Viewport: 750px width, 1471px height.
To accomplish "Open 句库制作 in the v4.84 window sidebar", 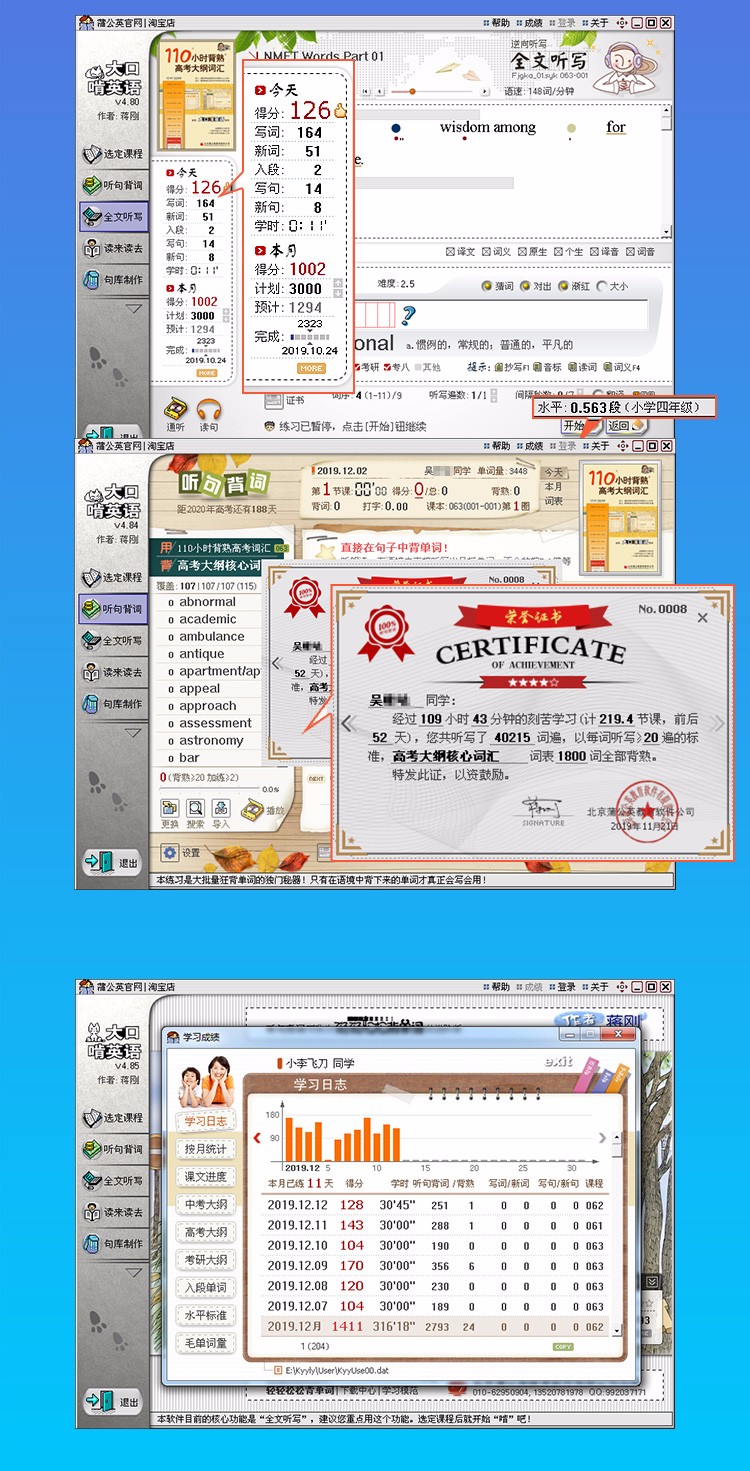I will click(x=113, y=704).
